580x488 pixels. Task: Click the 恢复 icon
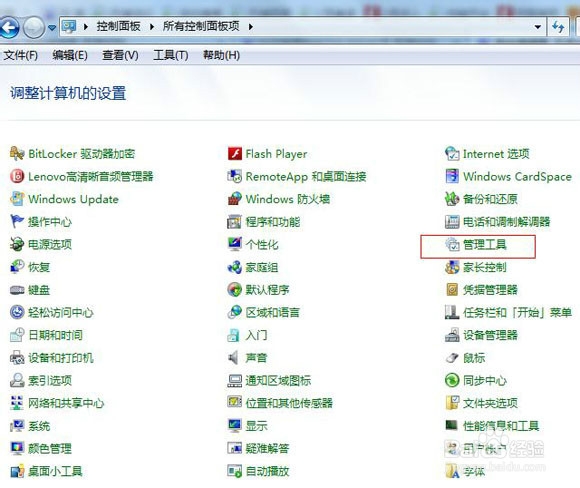tap(17, 267)
